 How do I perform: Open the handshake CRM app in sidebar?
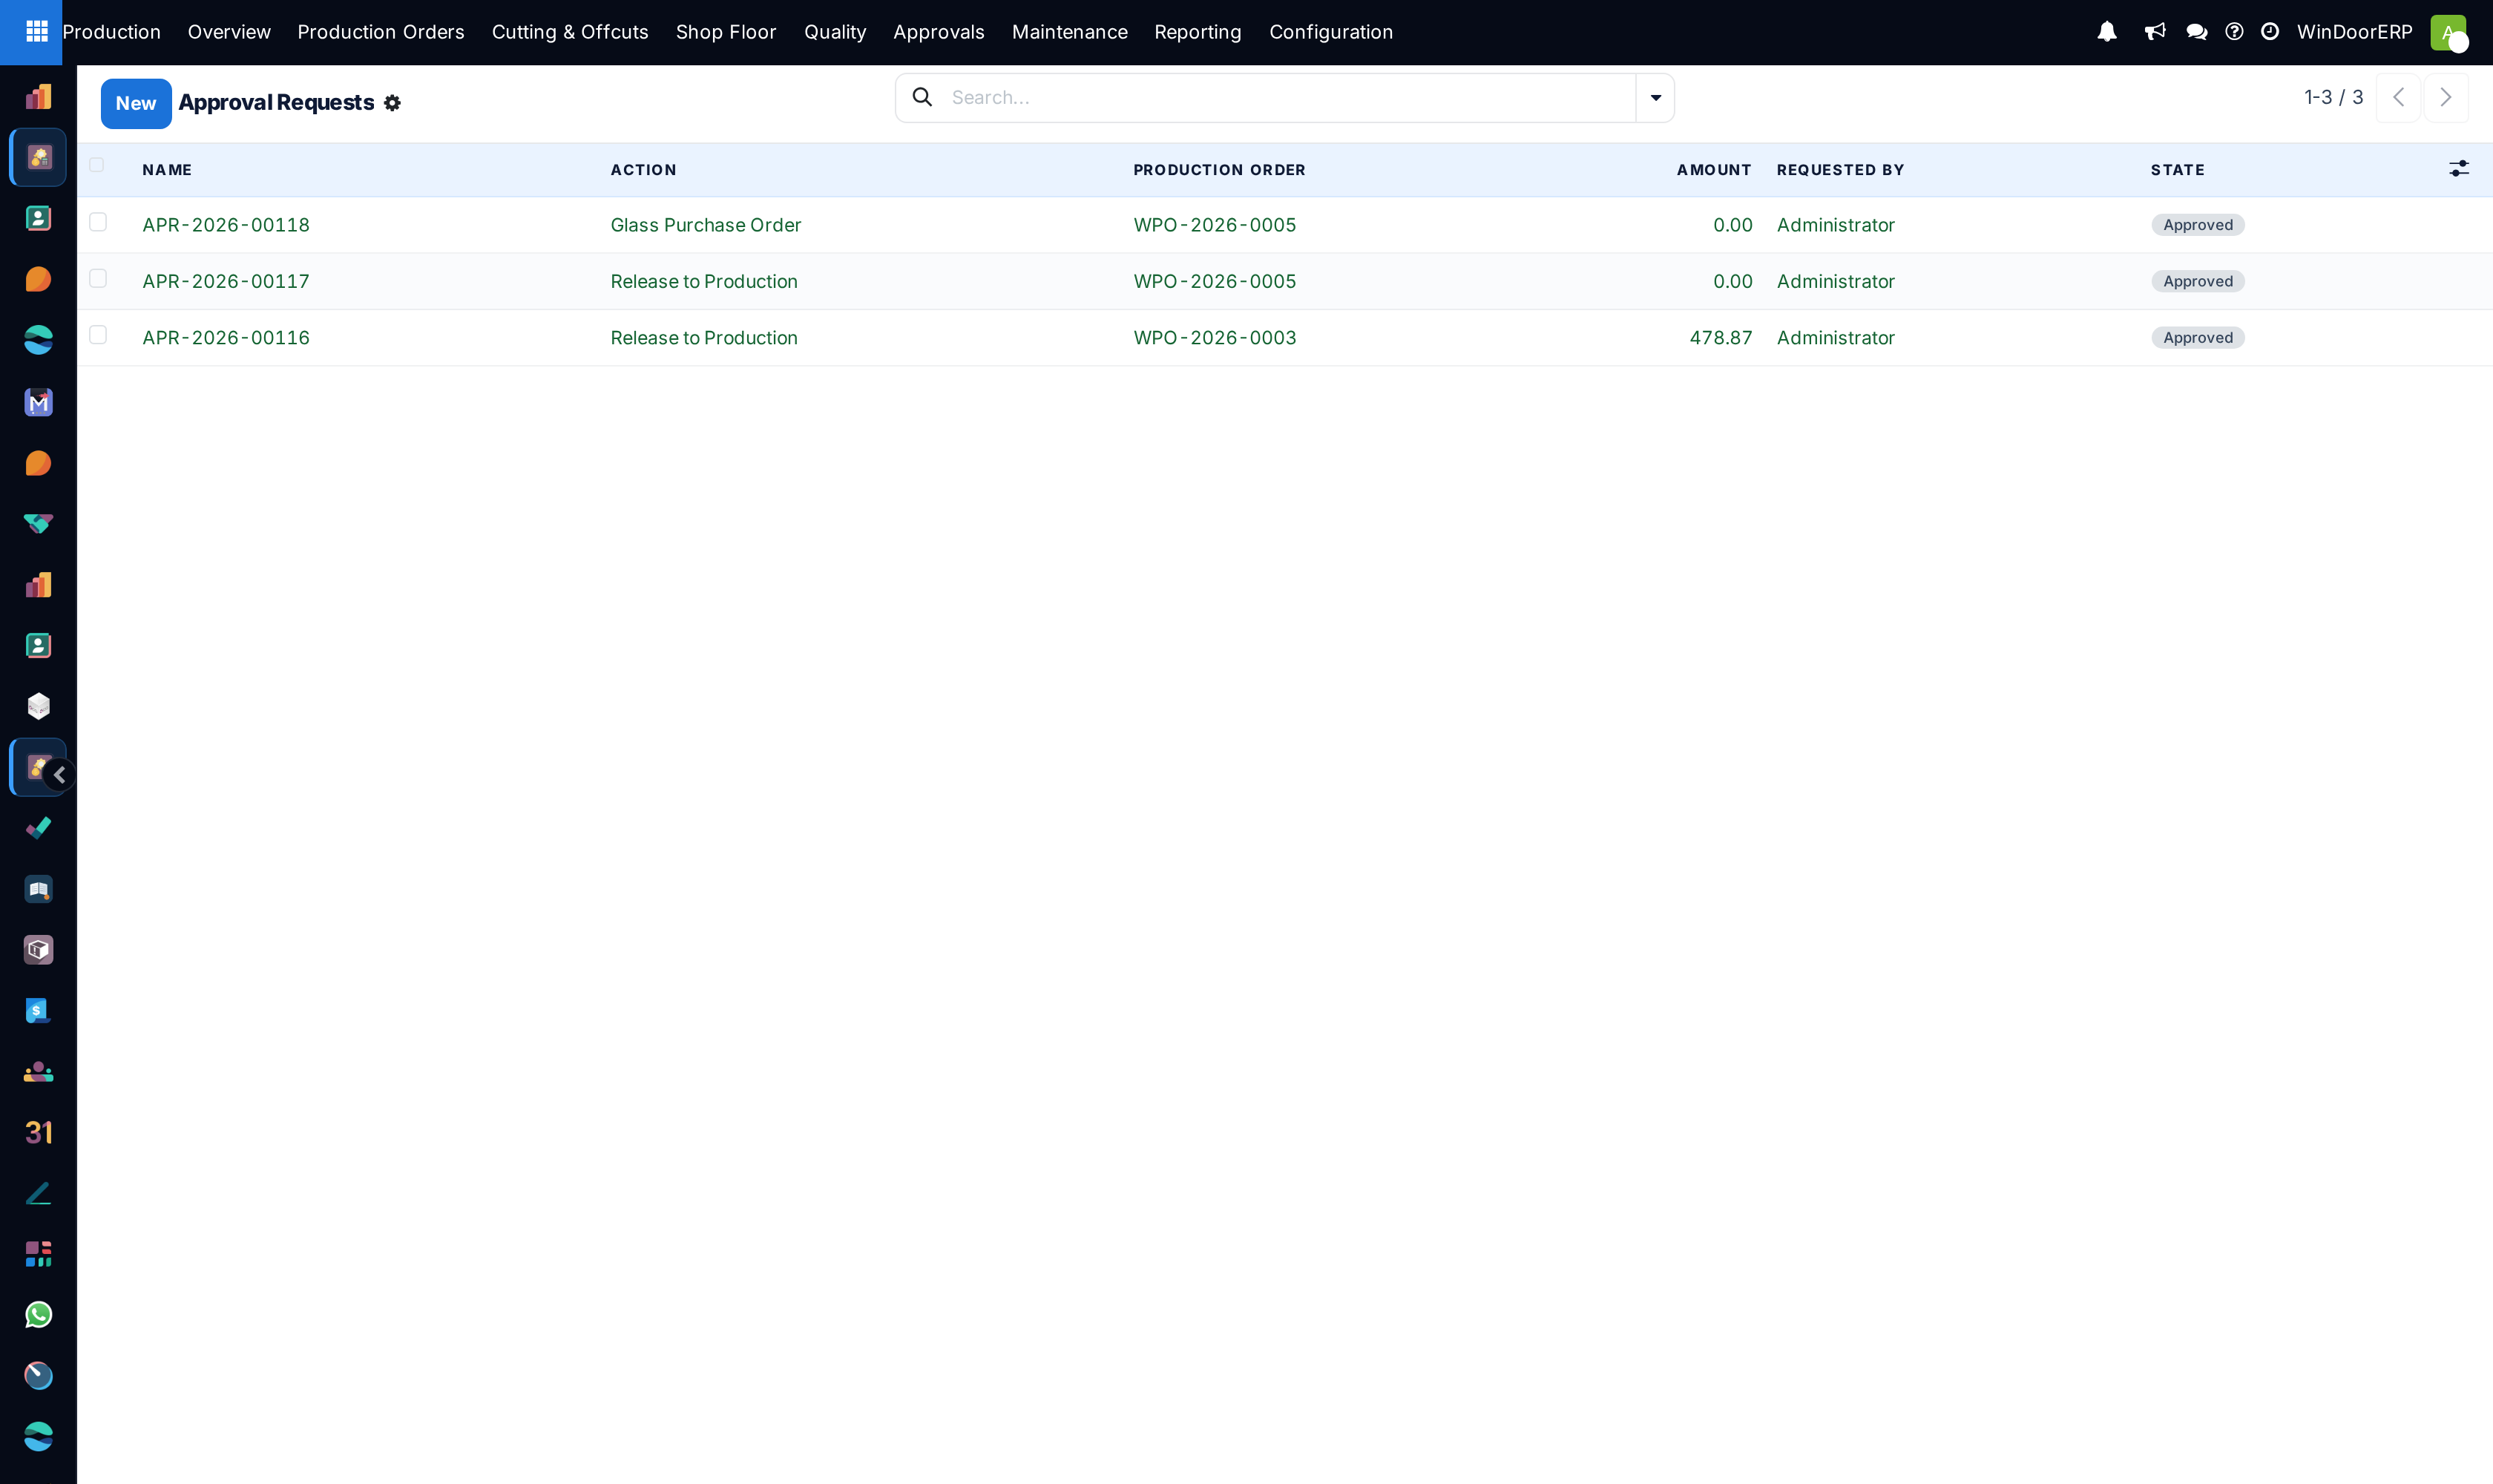(38, 523)
